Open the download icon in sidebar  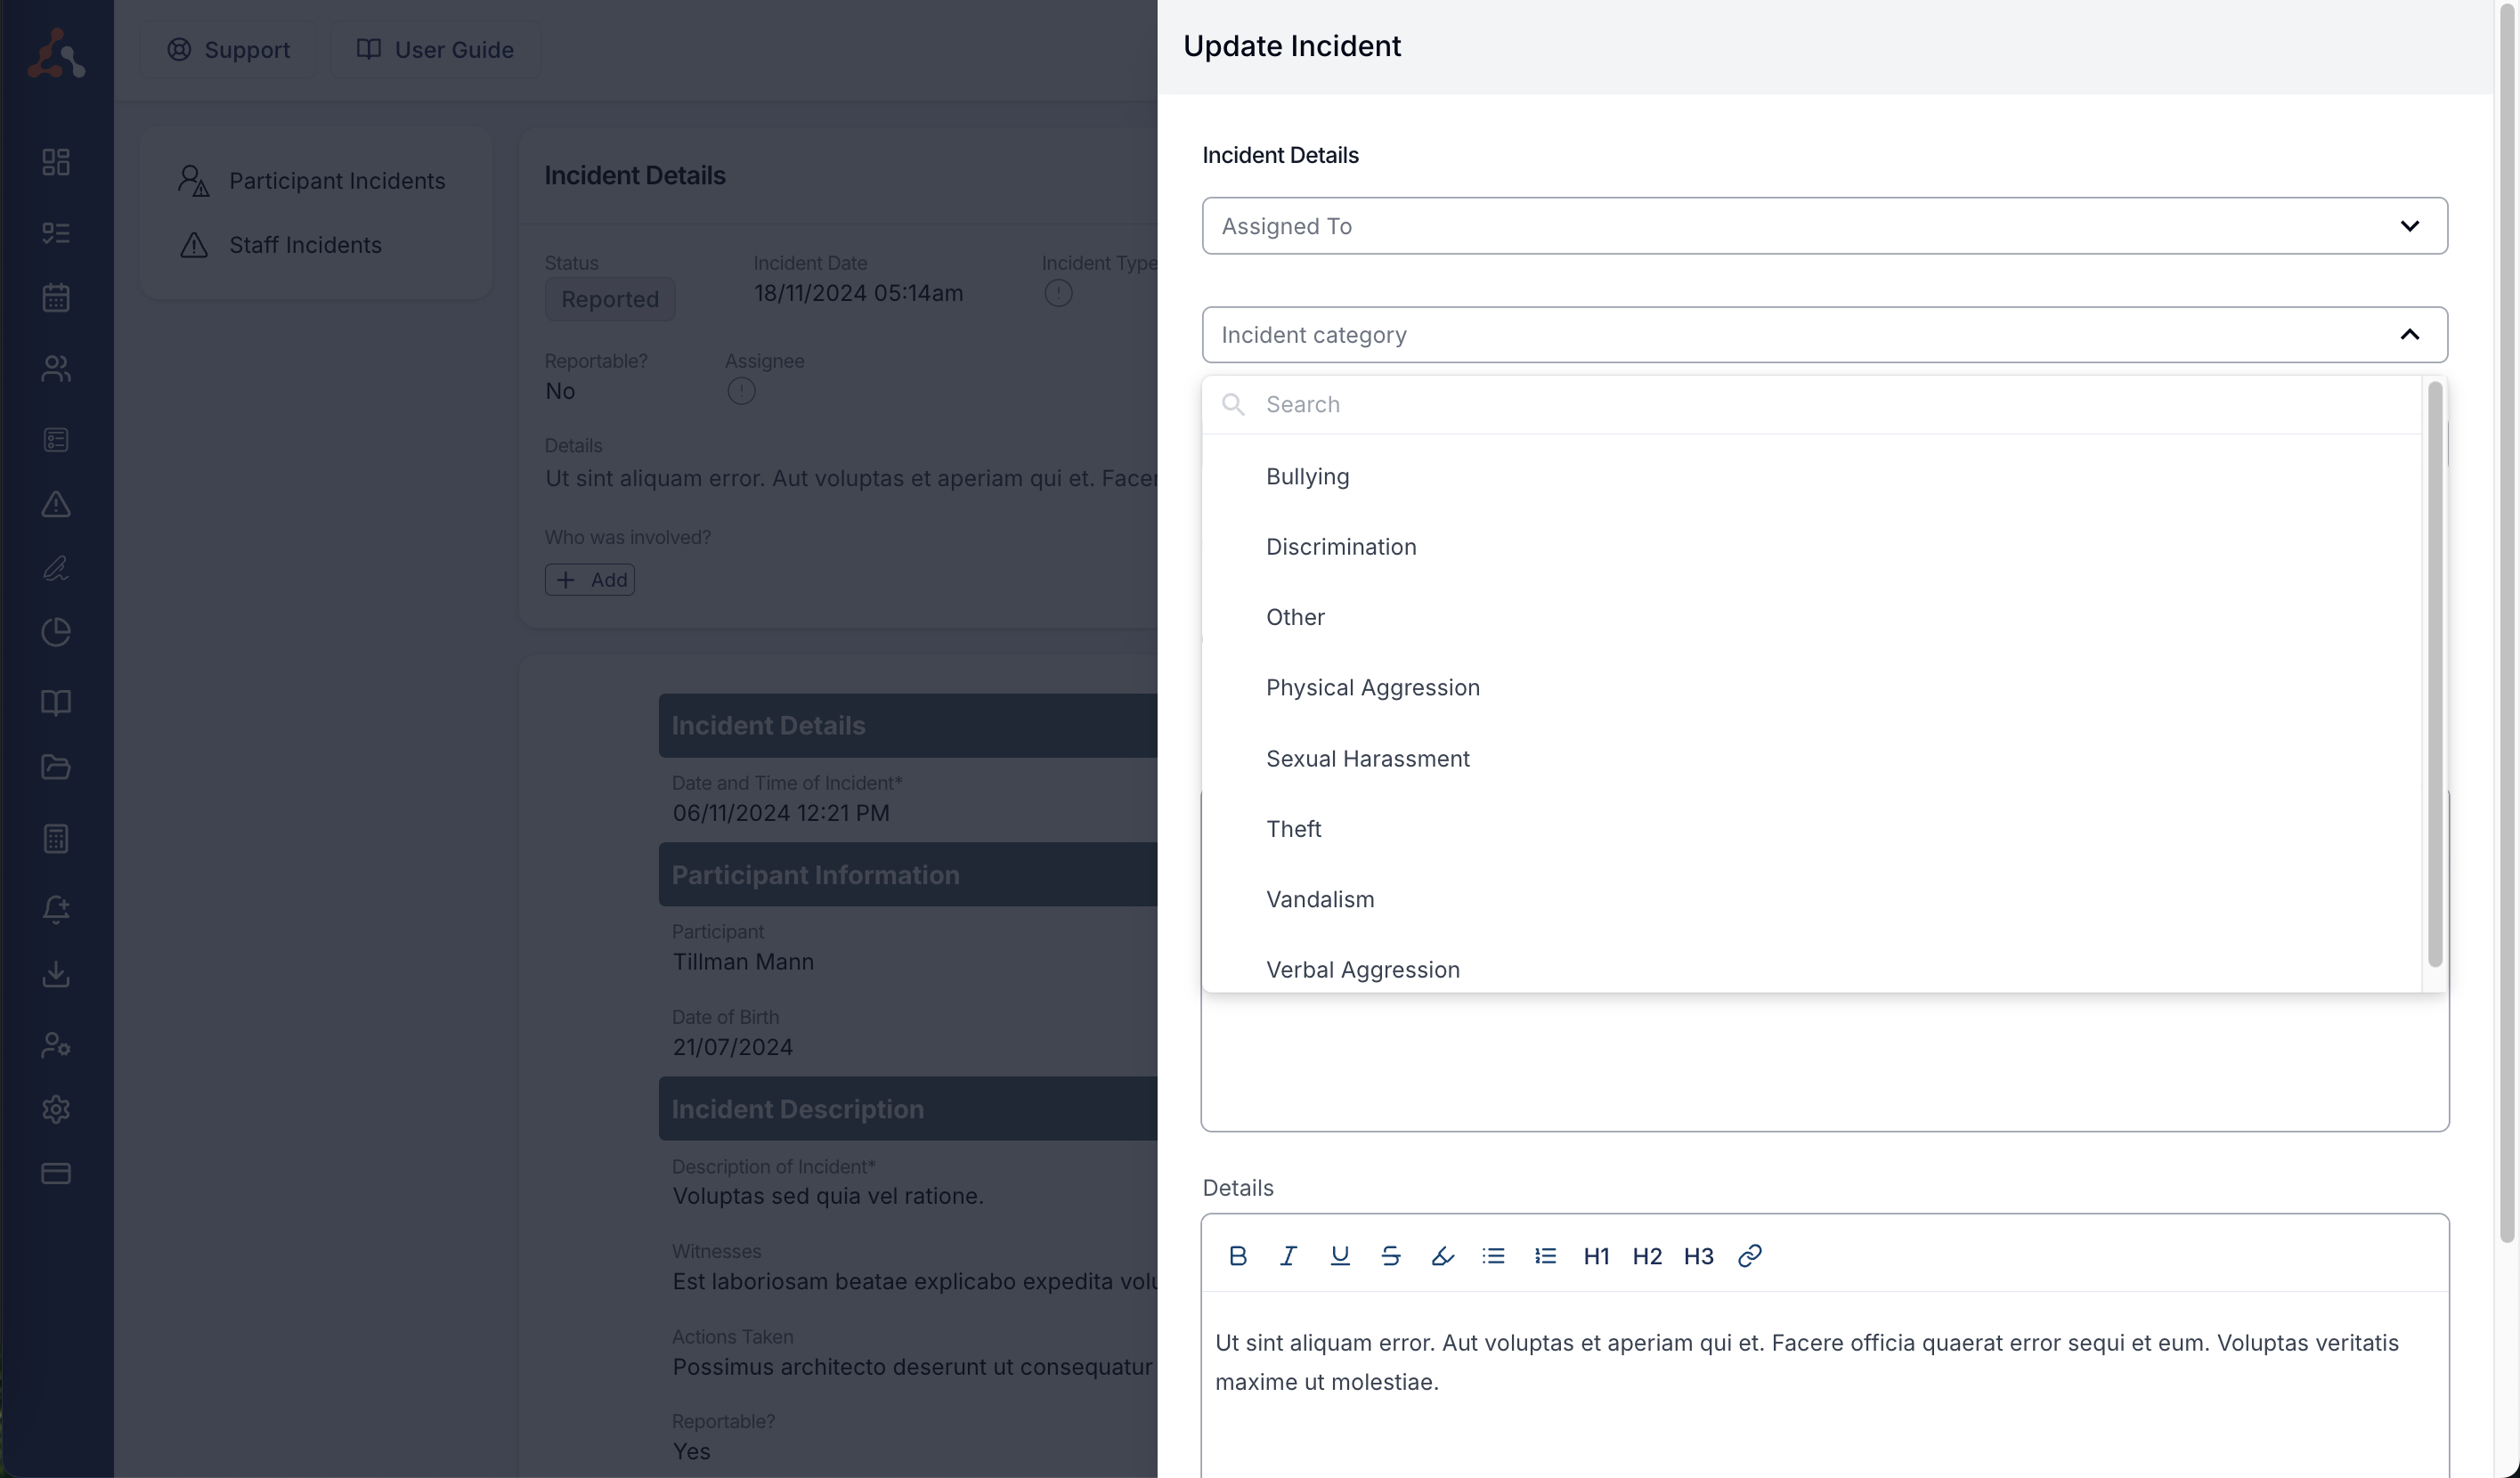(x=56, y=974)
